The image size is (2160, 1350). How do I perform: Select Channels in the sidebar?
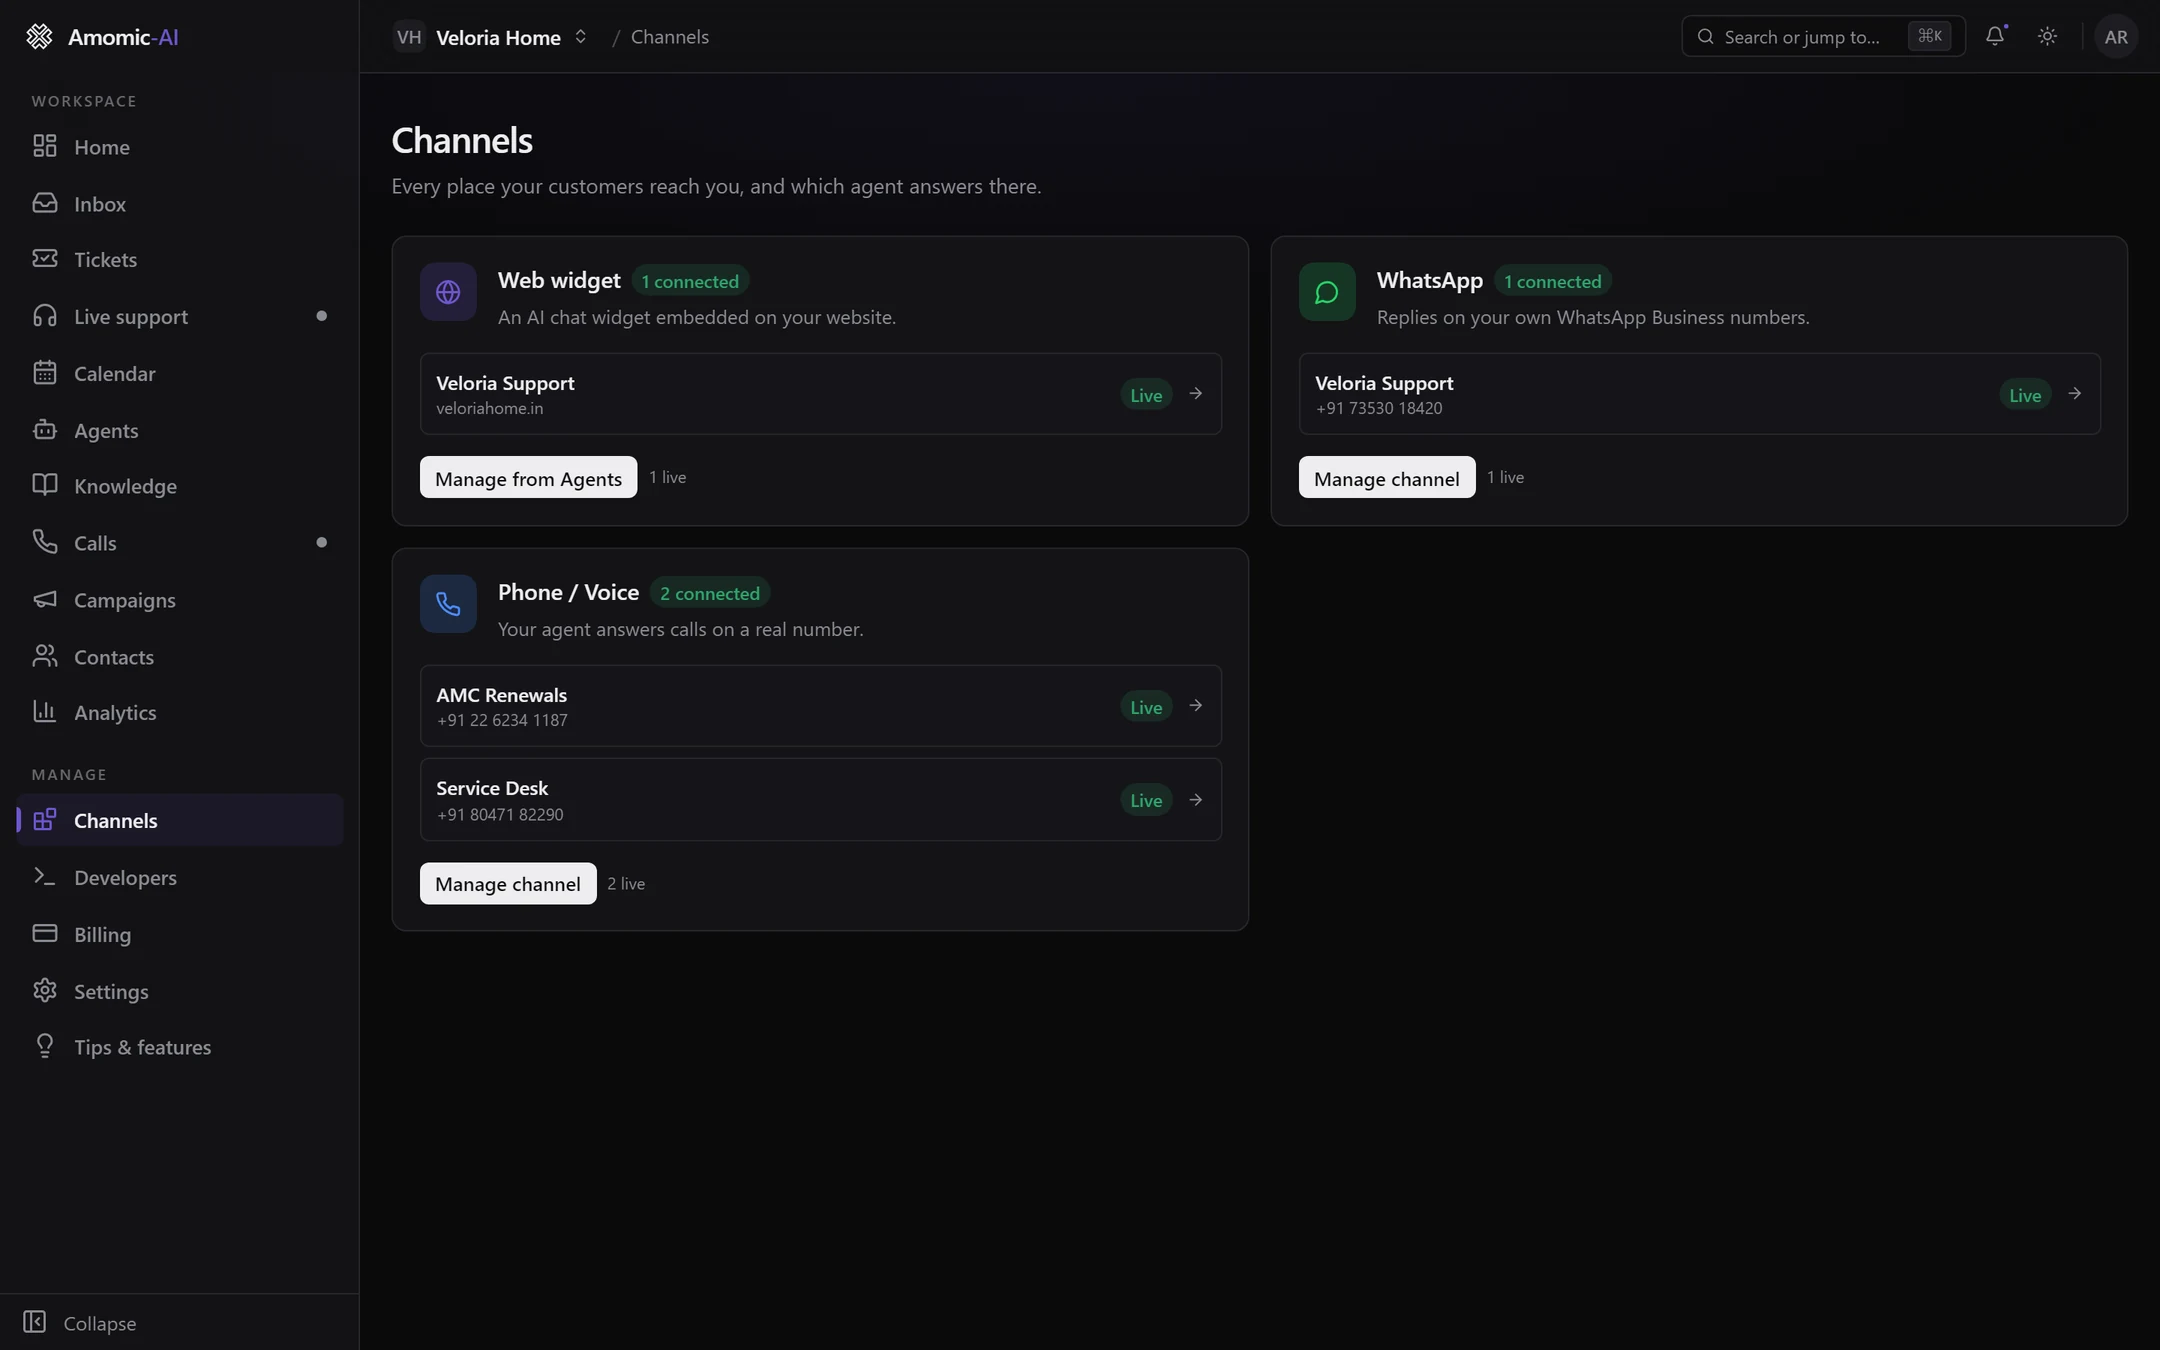click(180, 820)
